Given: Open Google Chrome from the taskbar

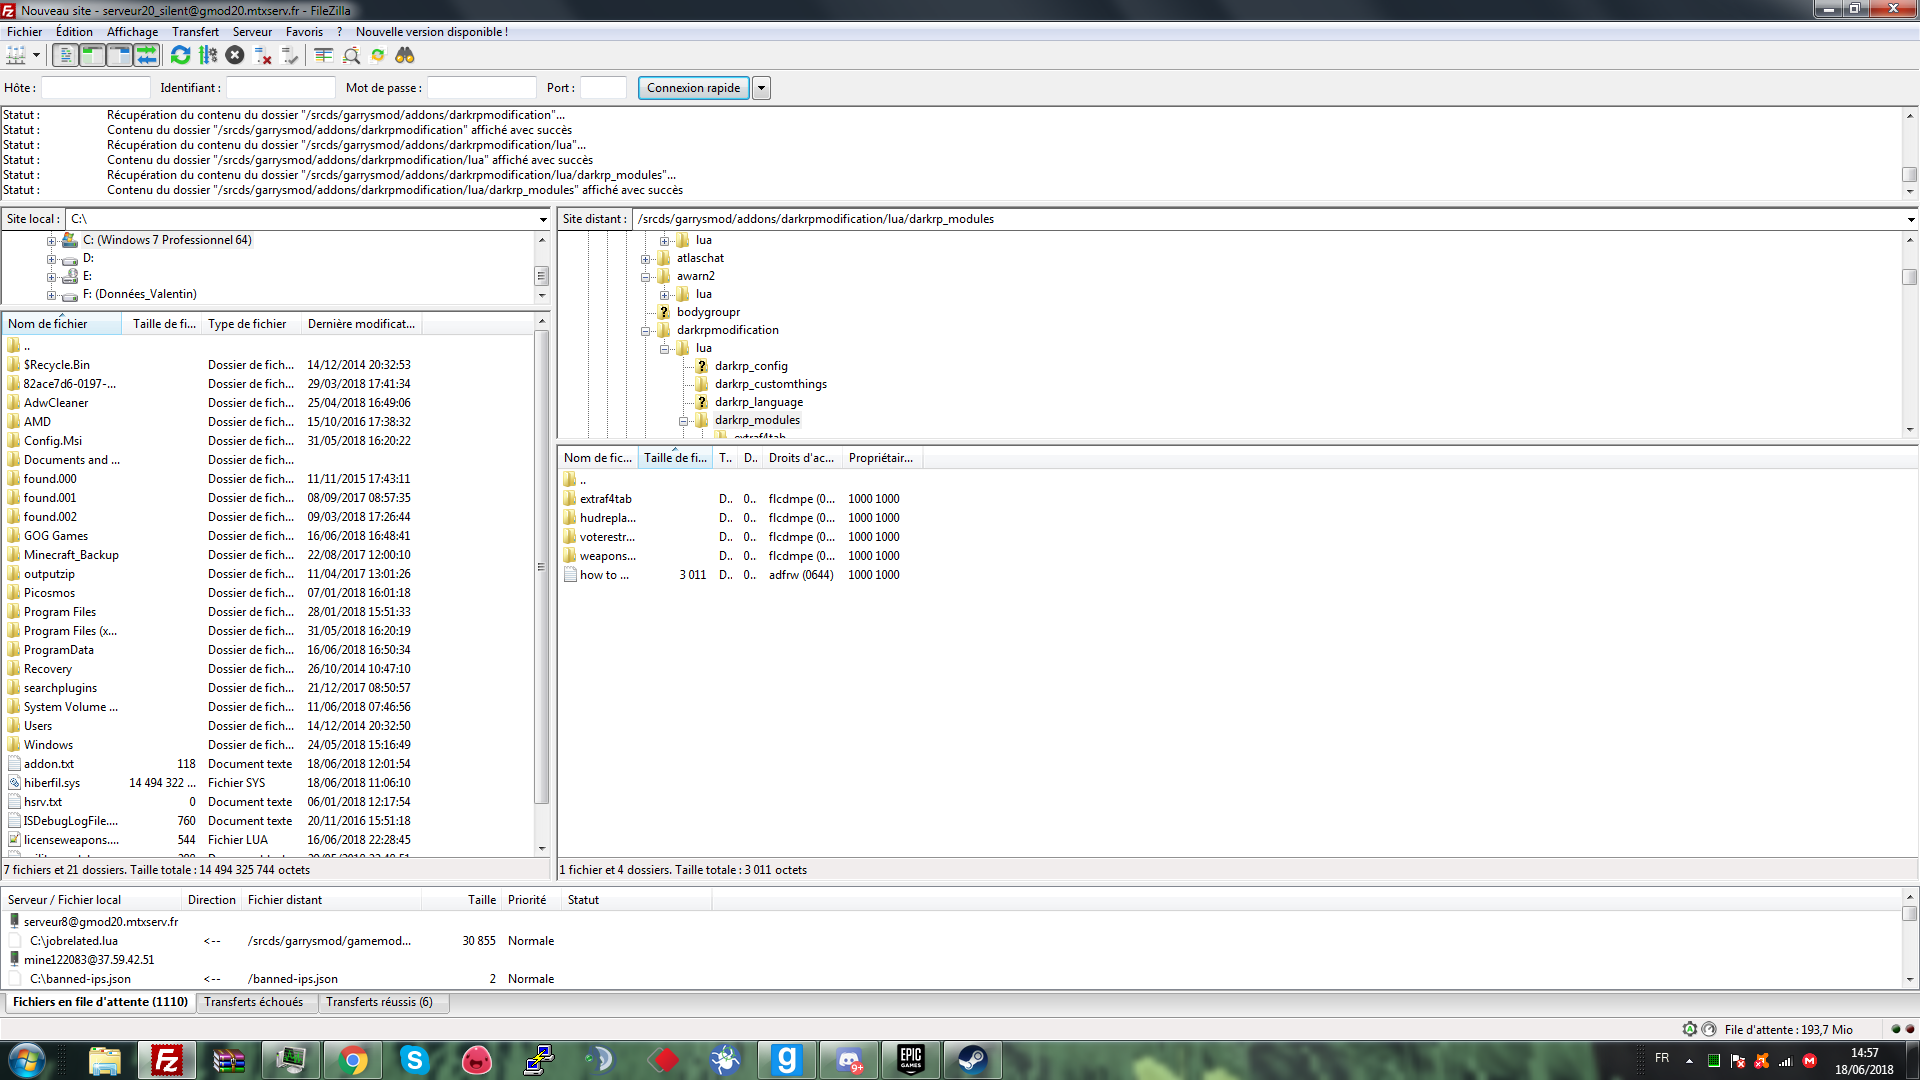Looking at the screenshot, I should 353,1060.
